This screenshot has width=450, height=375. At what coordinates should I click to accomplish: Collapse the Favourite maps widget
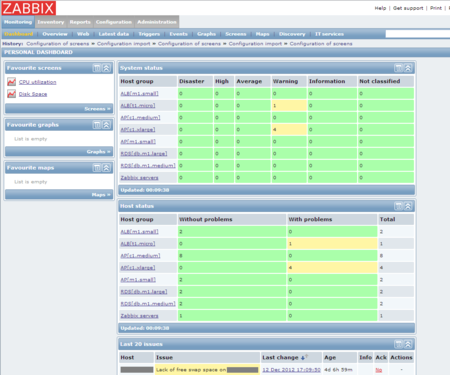click(x=106, y=168)
